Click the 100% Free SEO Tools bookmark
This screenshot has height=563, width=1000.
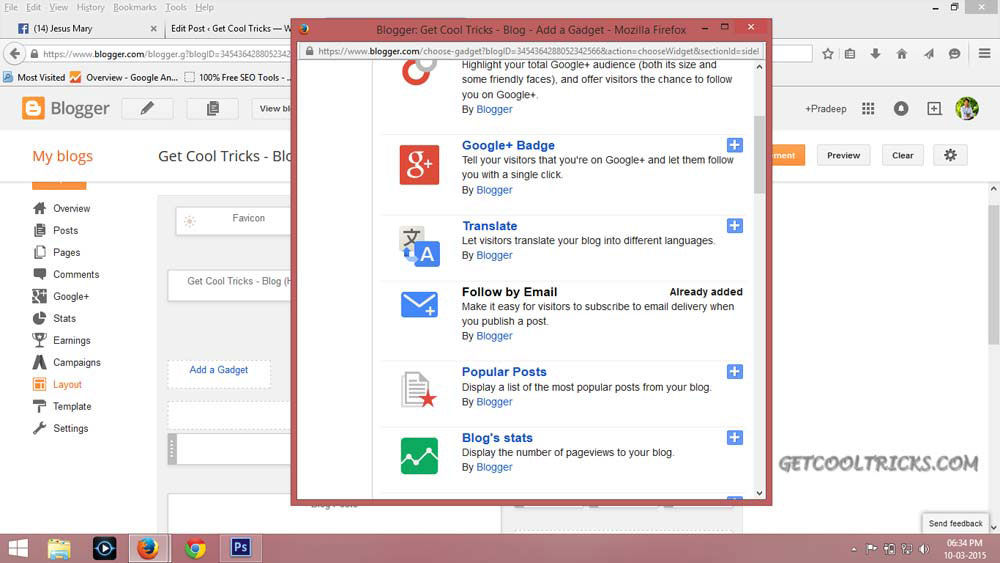coord(237,77)
